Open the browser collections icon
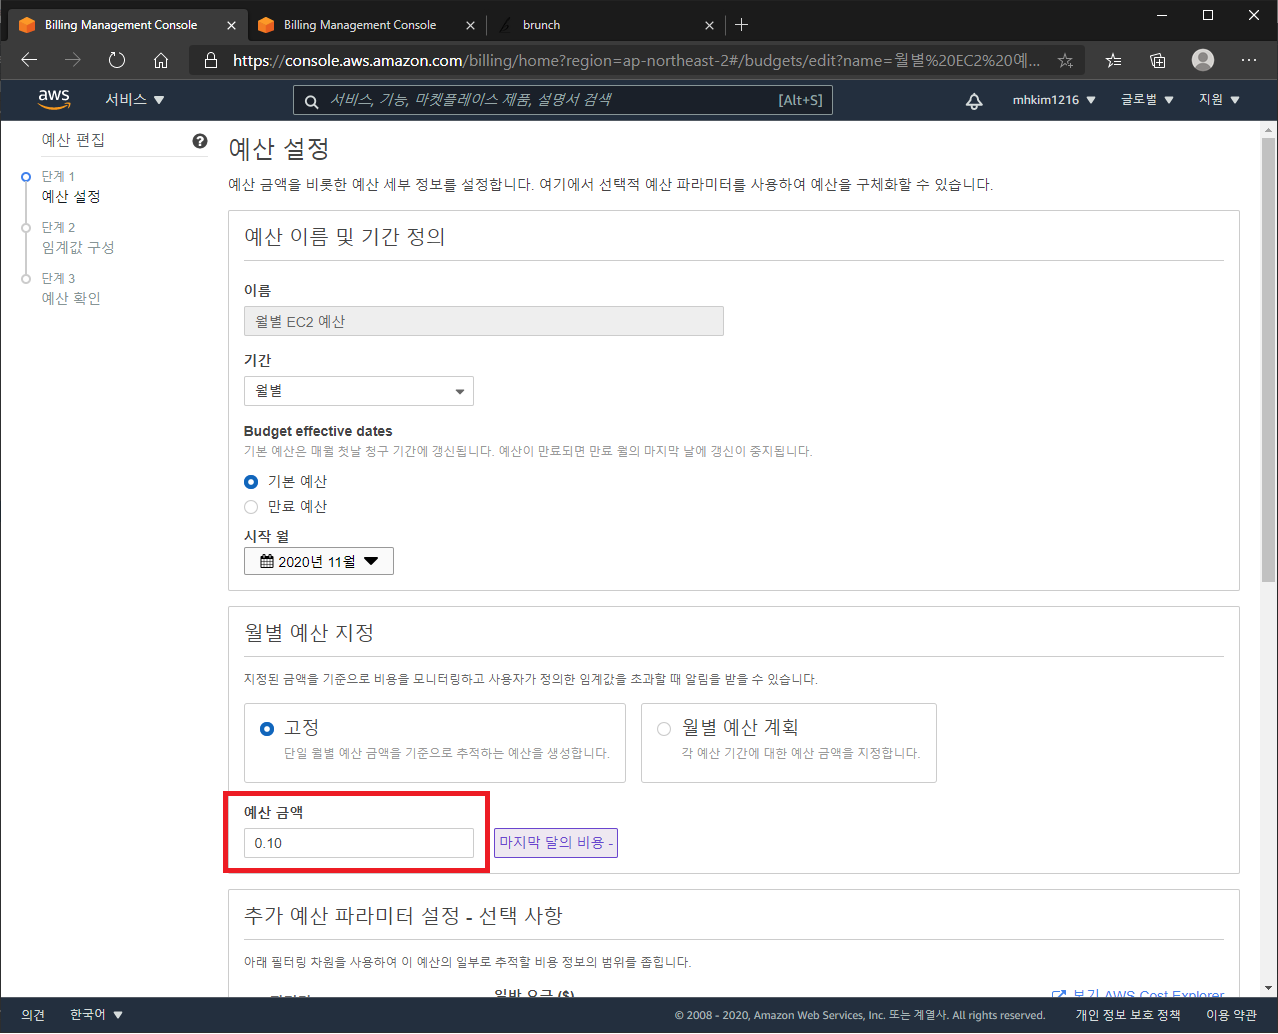The height and width of the screenshot is (1034, 1278). [1157, 60]
